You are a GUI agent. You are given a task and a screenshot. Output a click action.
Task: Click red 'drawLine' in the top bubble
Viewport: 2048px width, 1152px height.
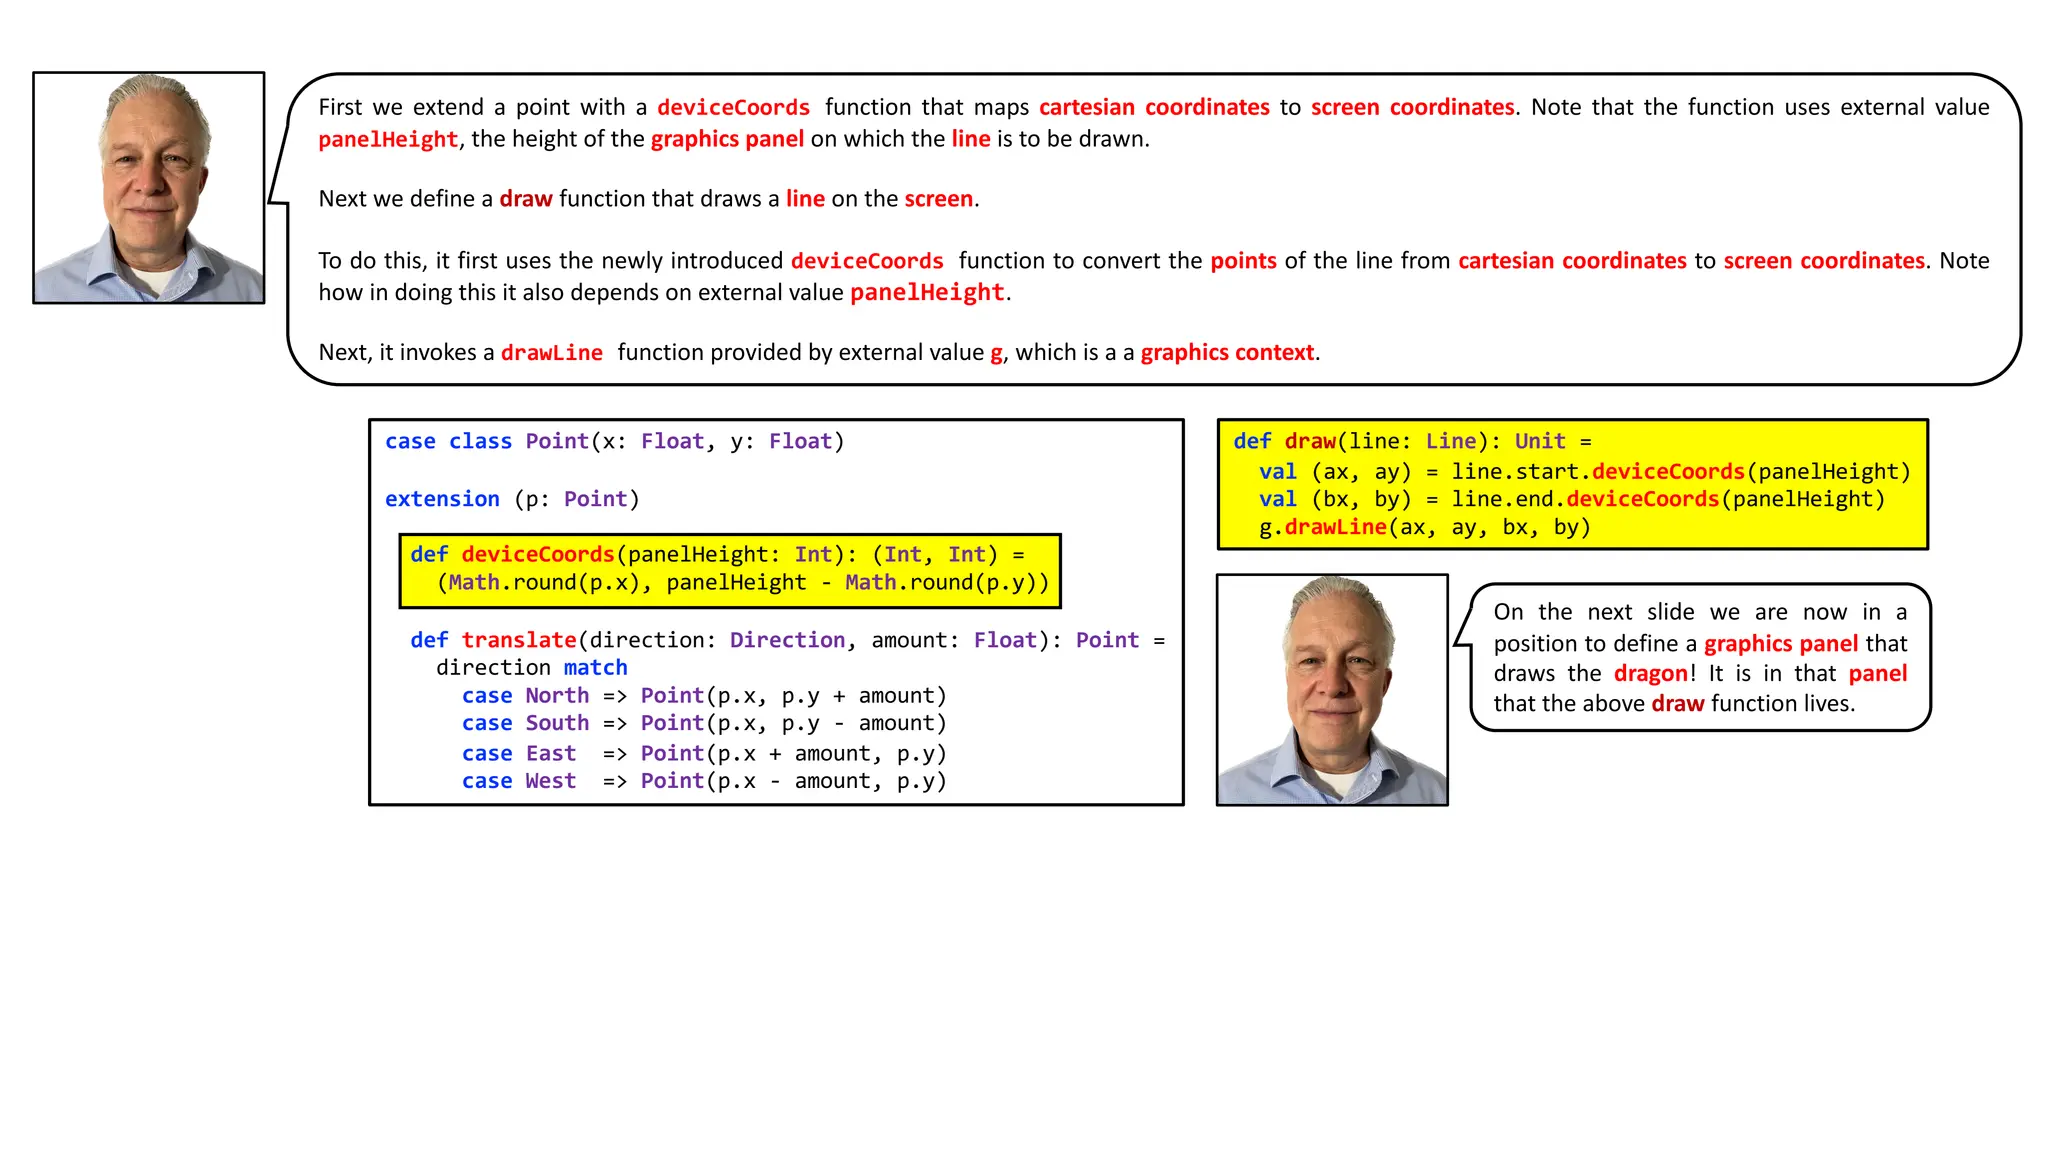551,352
